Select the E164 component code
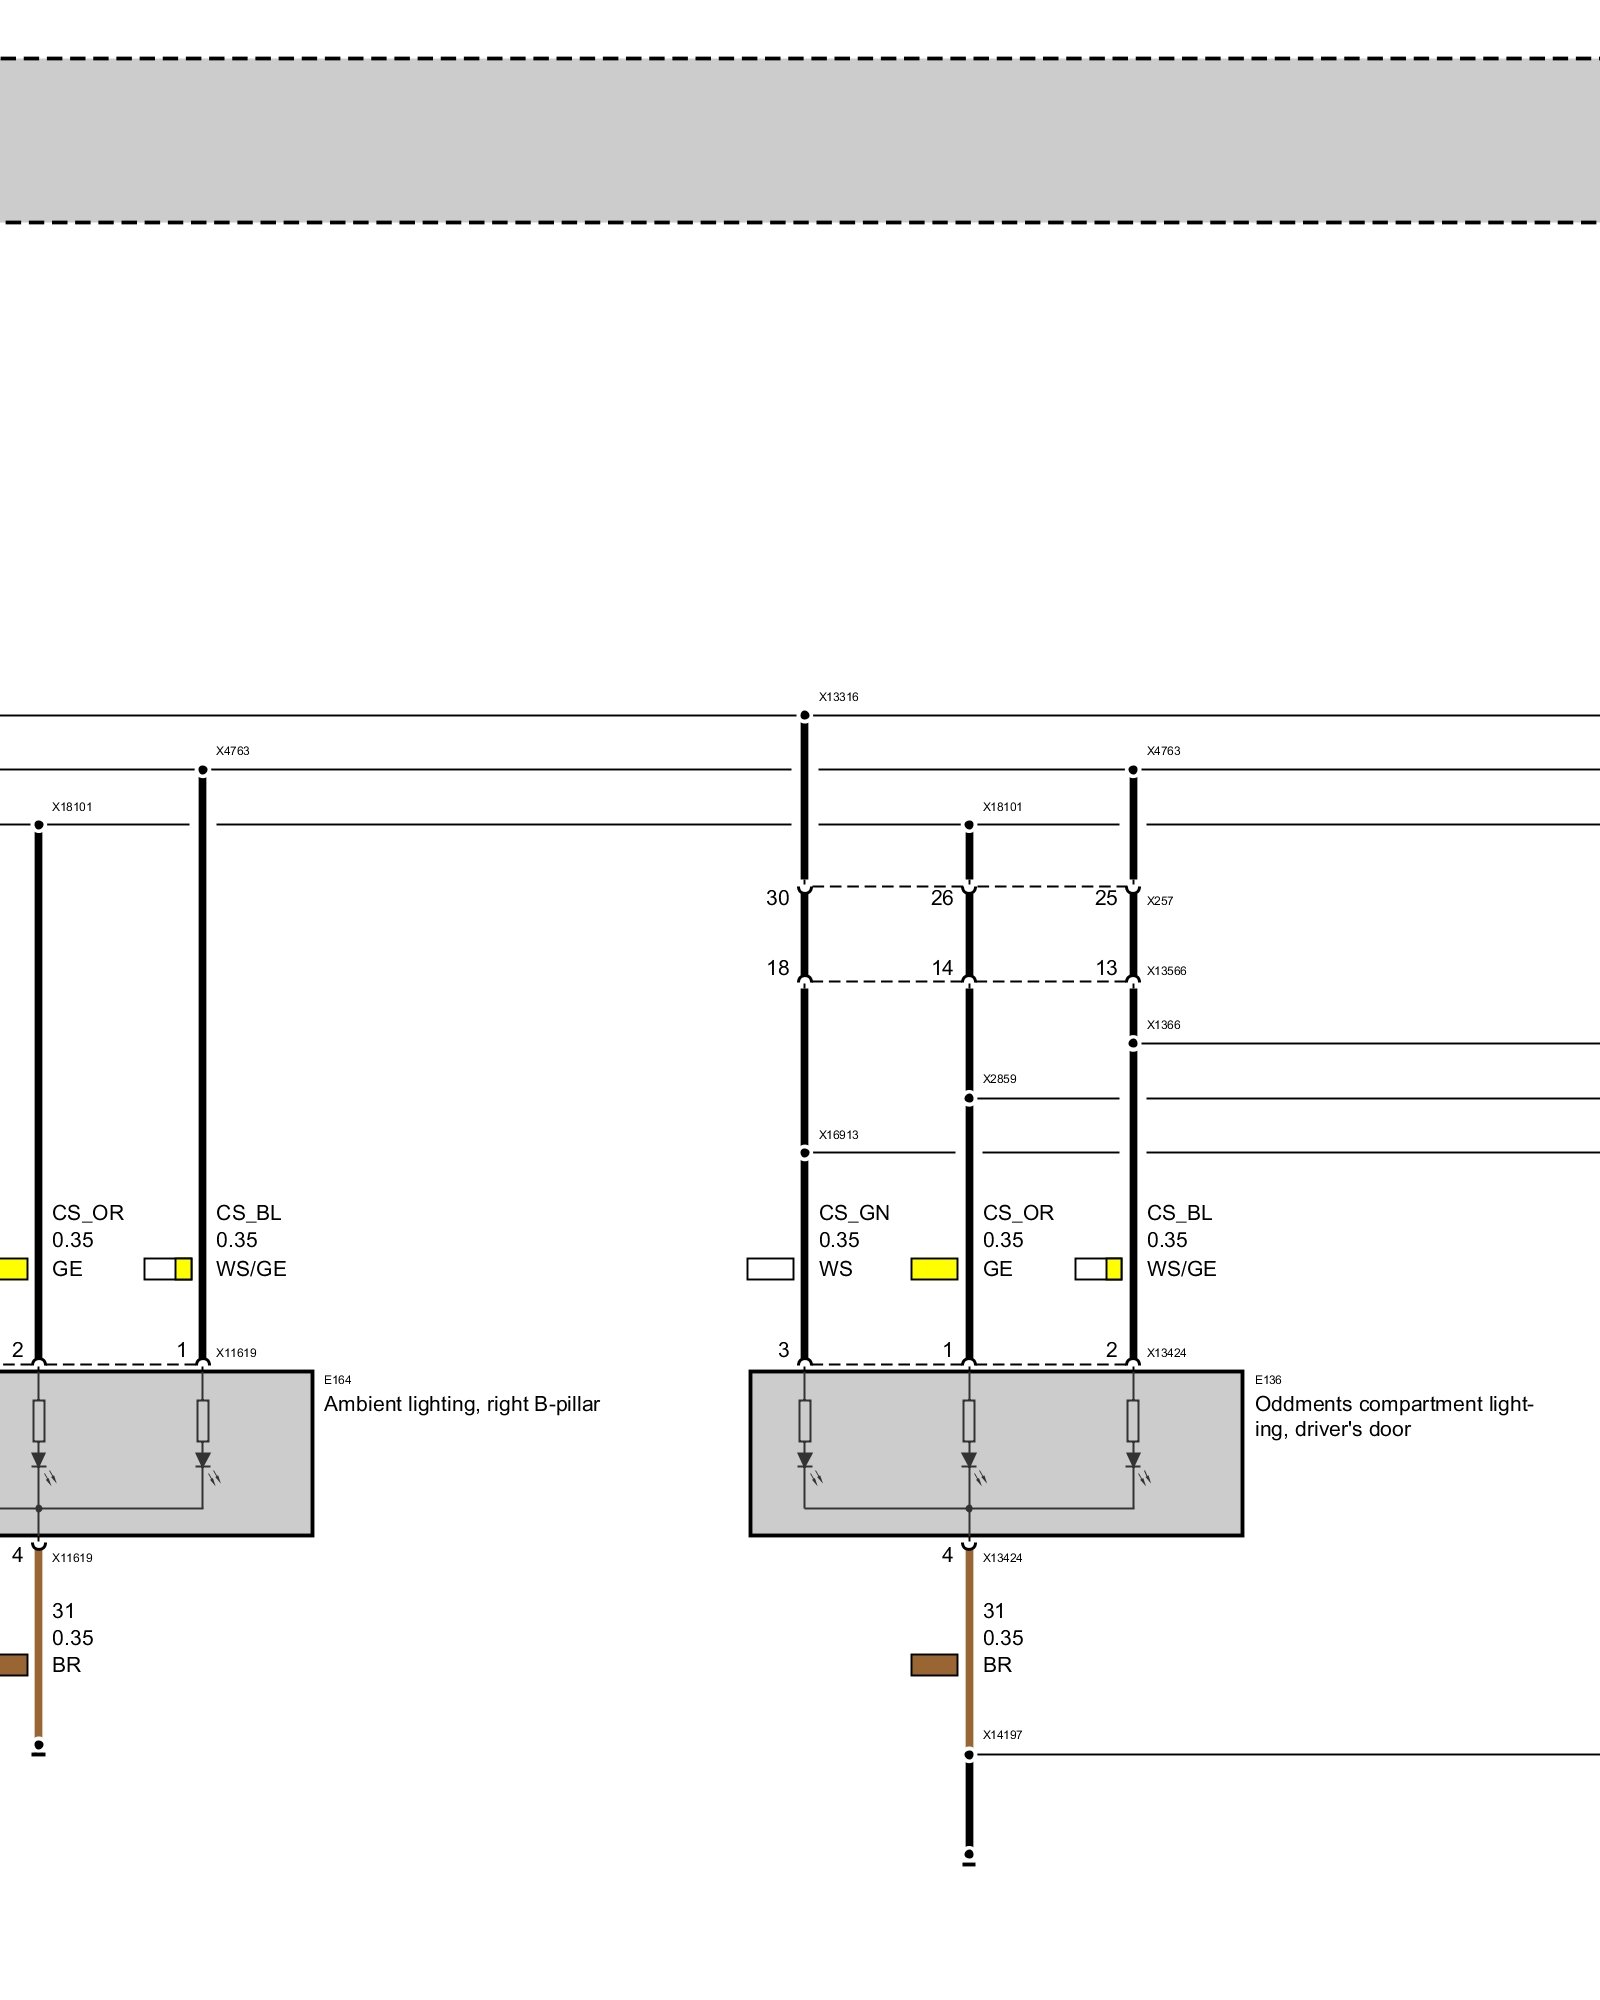 tap(337, 1380)
